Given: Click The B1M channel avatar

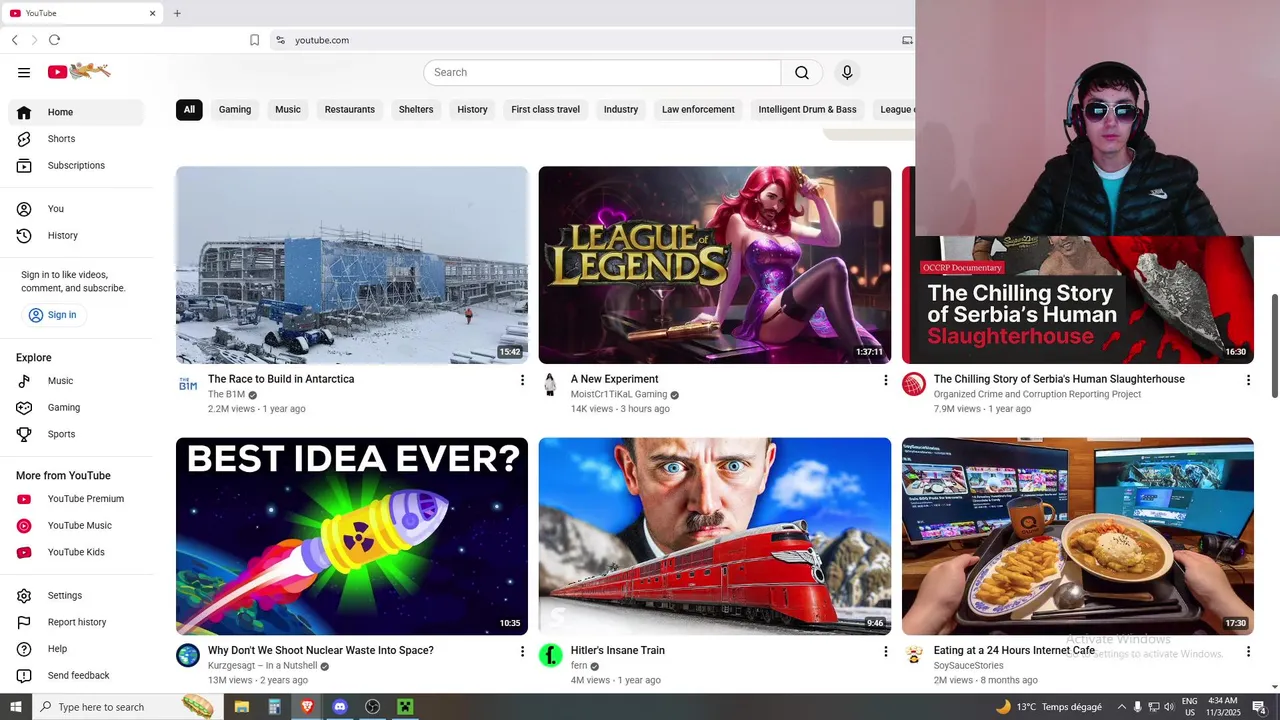Looking at the screenshot, I should (x=188, y=384).
